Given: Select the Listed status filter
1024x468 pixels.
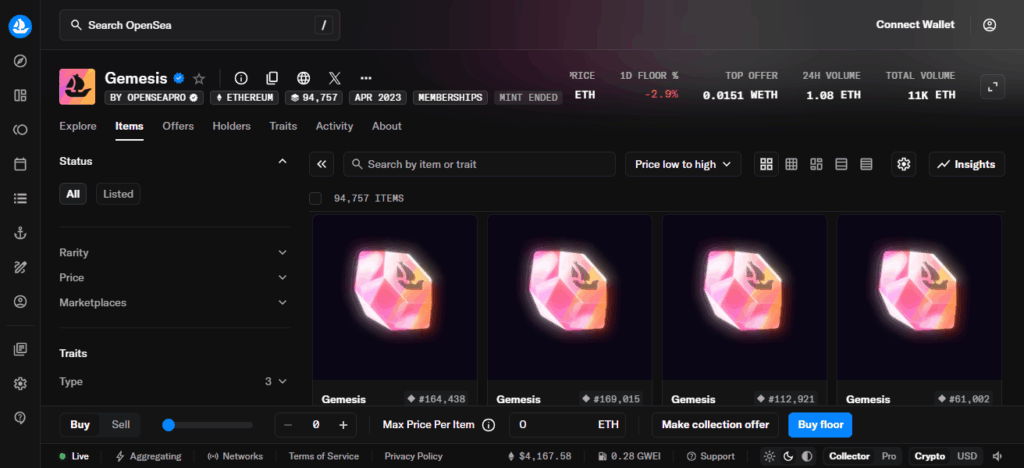Looking at the screenshot, I should click(x=118, y=194).
